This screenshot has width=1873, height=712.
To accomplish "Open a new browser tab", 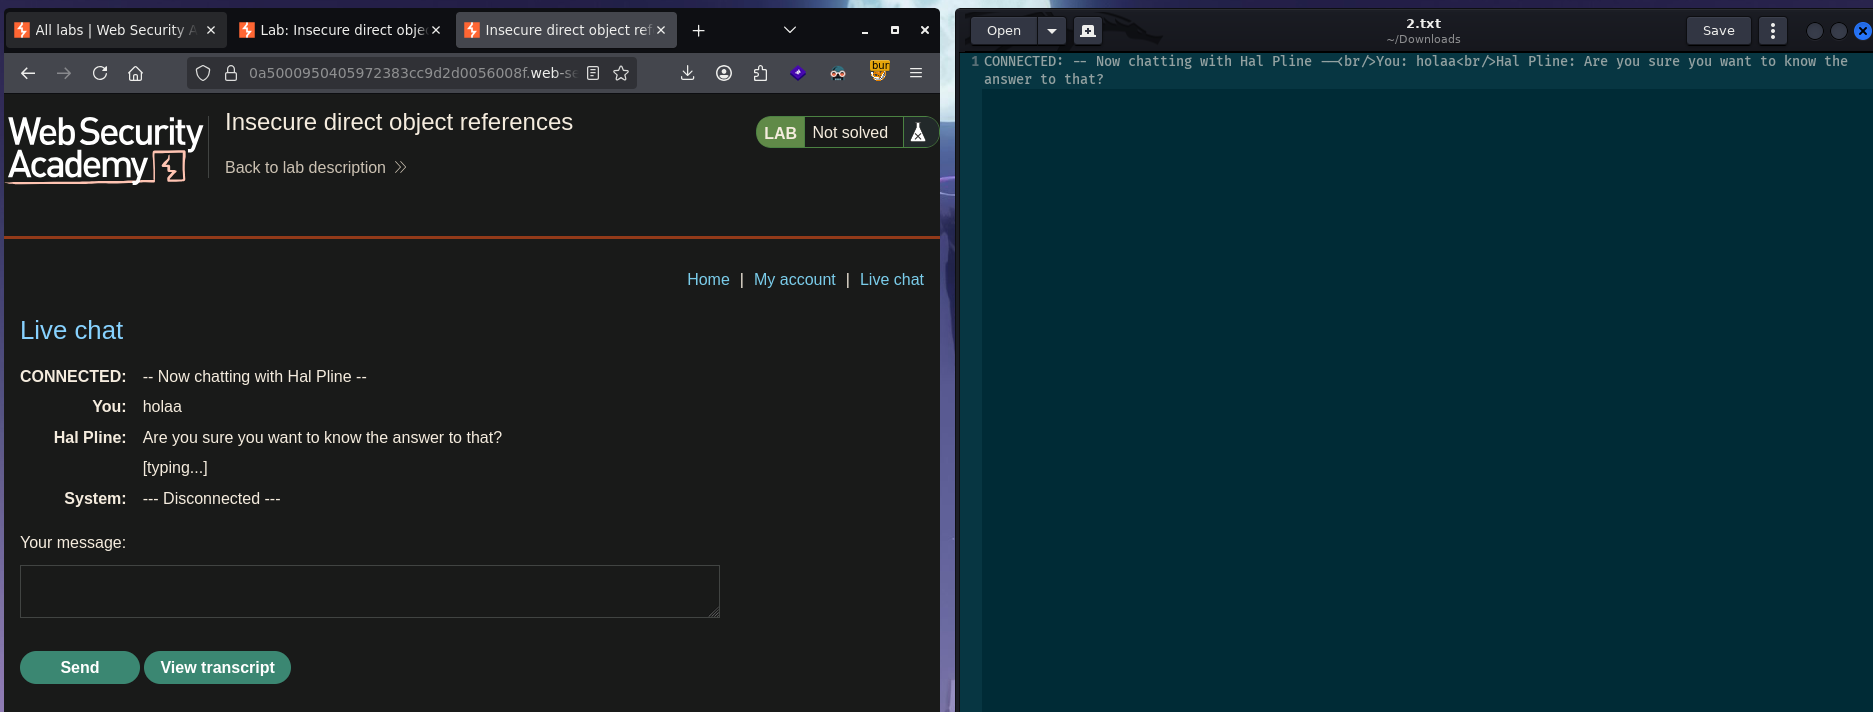I will (699, 31).
